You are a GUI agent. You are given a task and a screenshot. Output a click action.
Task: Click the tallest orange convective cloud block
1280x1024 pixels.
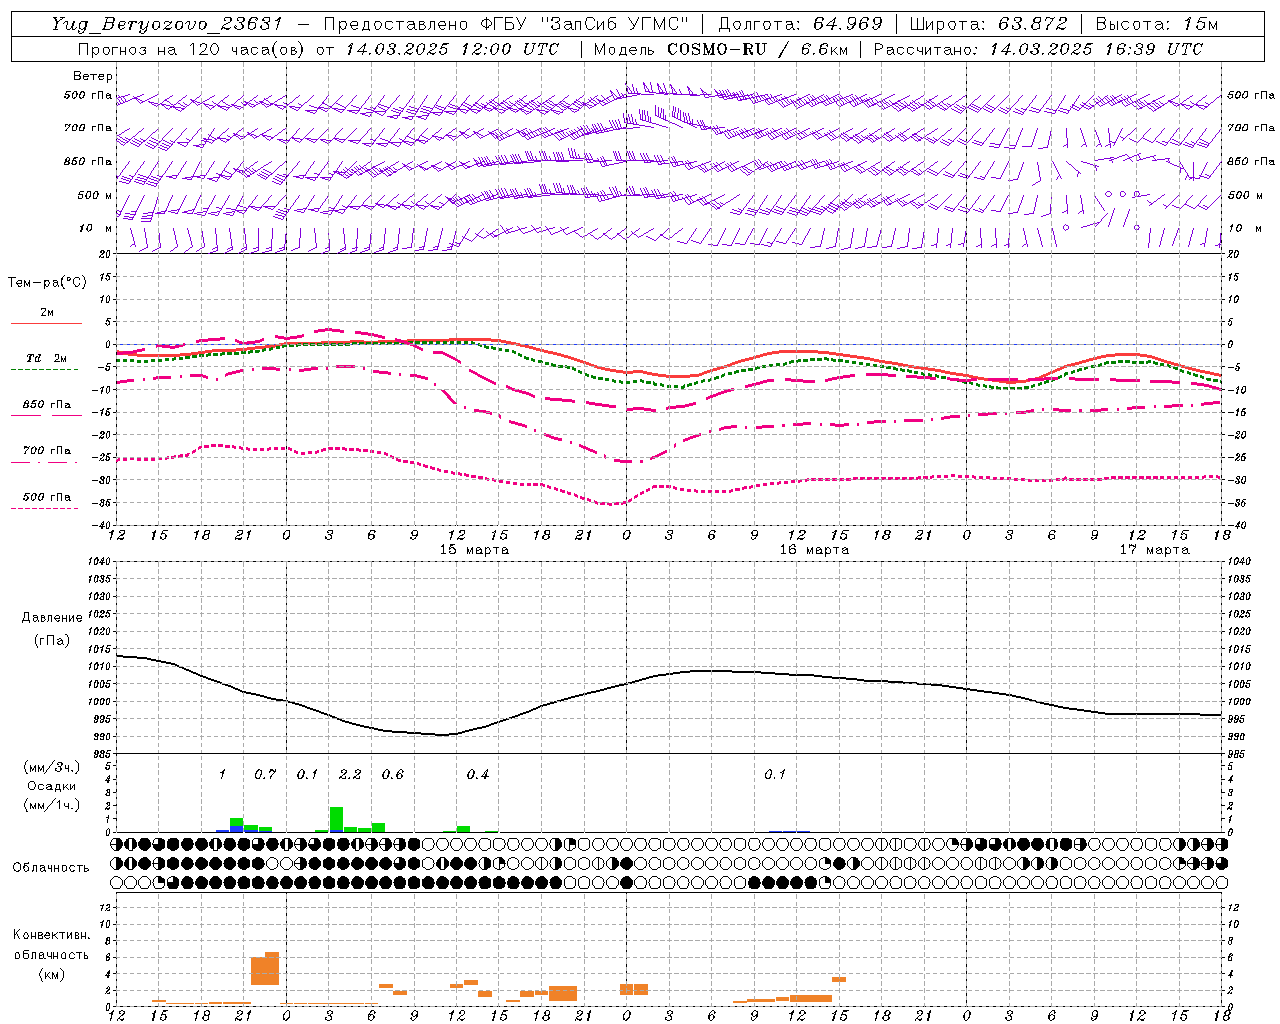coord(265,968)
